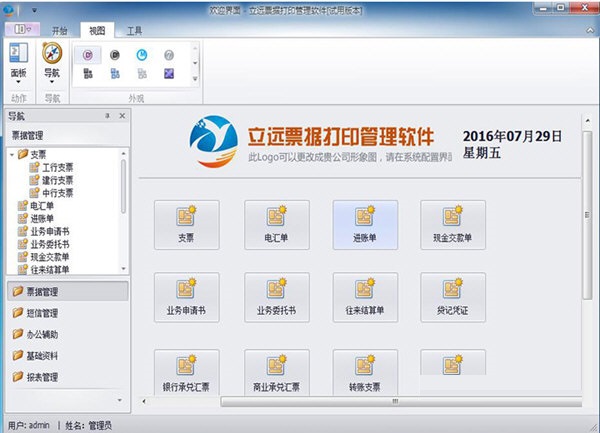Click the navigation tree scroll up arrow
Viewport: 600px width, 433px height.
(x=123, y=153)
